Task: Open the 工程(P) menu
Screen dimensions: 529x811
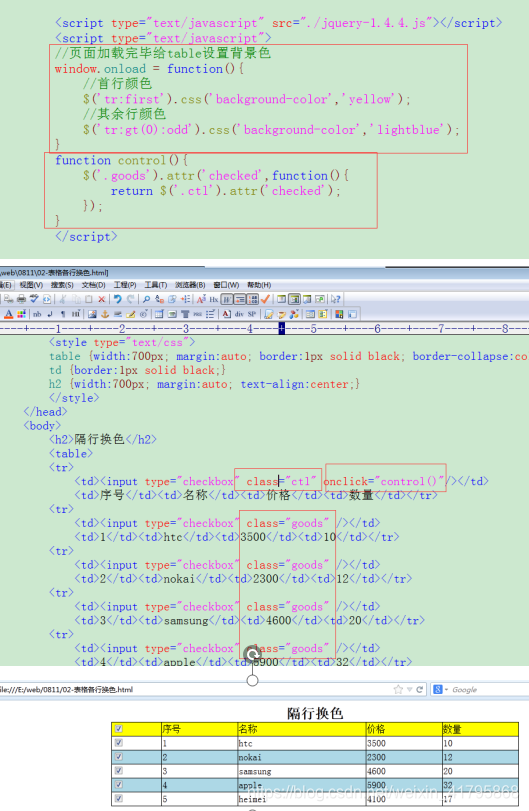Action: (125, 285)
